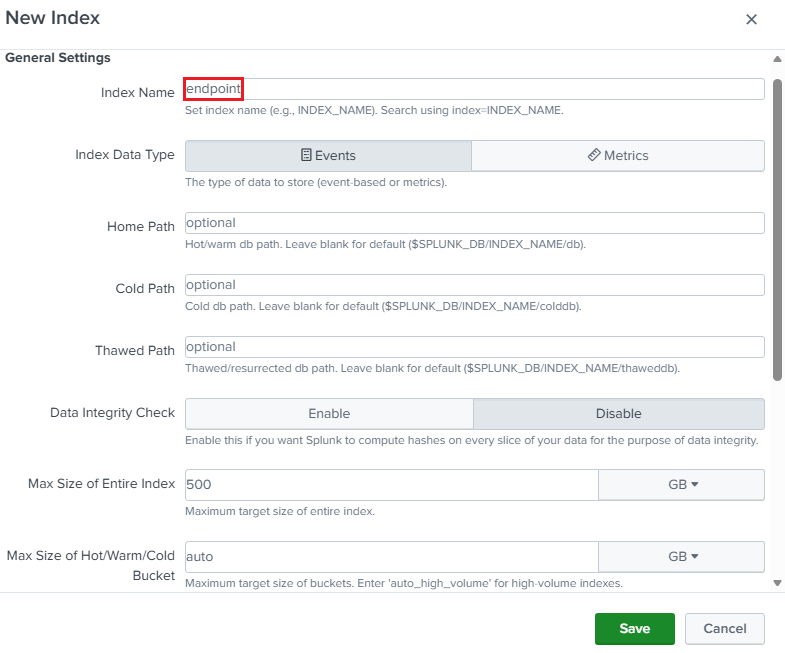Click 'Maximum target size of buckets' help text
The height and width of the screenshot is (653, 785).
404,583
